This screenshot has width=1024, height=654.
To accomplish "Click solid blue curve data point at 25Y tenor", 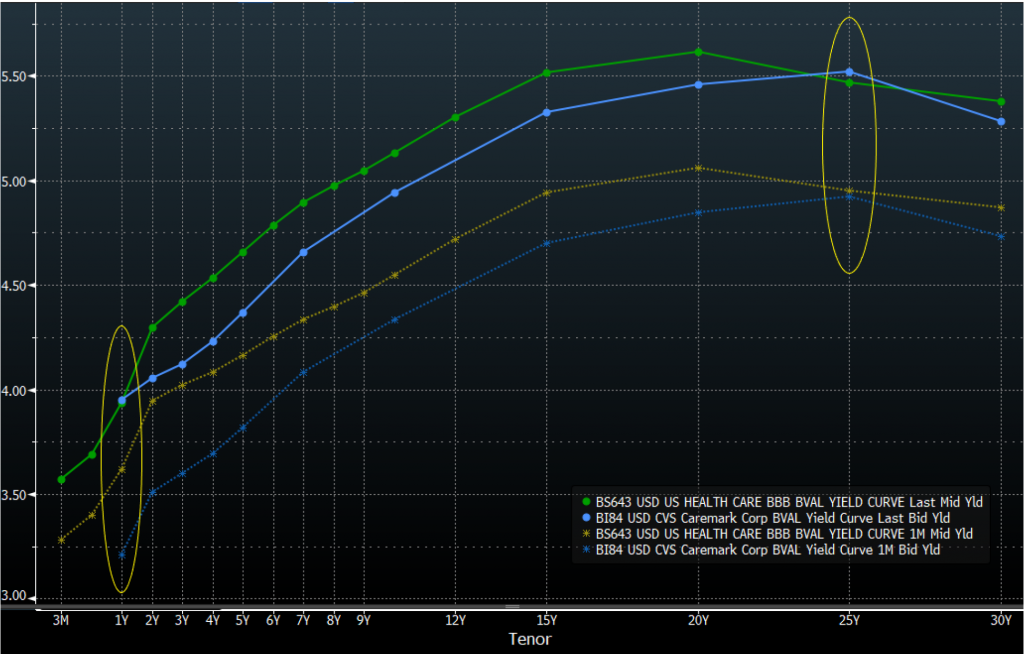I will pyautogui.click(x=850, y=72).
